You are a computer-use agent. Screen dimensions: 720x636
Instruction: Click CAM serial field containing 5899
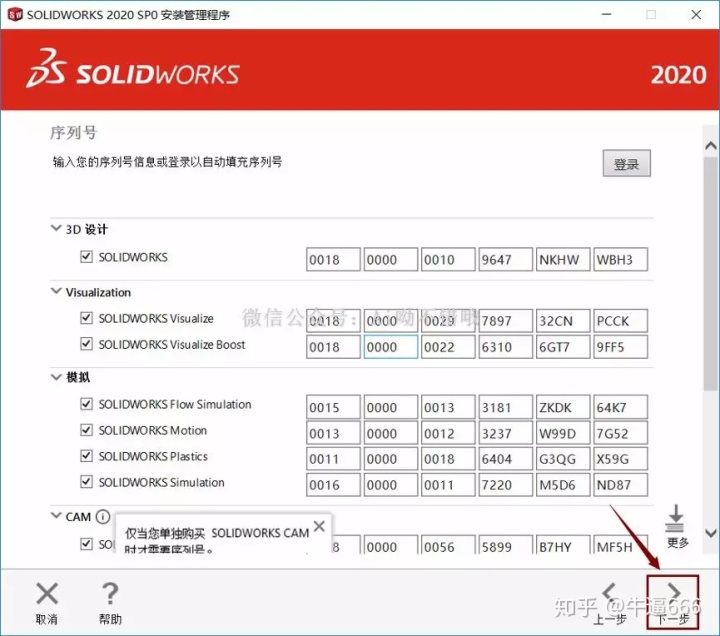tap(506, 545)
